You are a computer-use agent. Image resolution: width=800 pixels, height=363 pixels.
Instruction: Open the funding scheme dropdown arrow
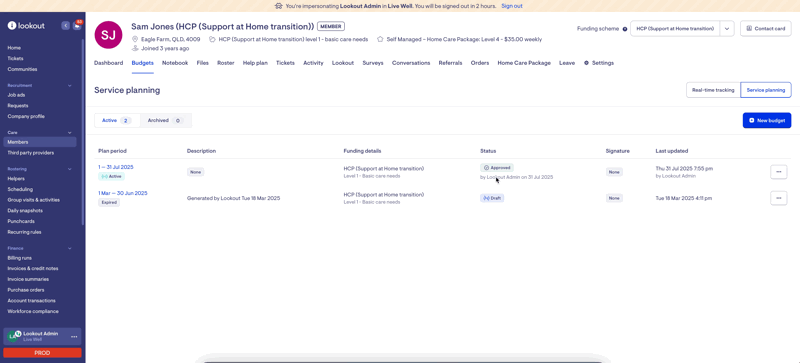pos(727,29)
